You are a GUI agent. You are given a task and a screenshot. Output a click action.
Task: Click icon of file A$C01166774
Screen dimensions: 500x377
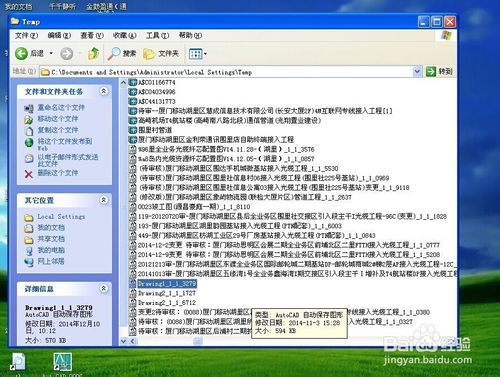(133, 82)
